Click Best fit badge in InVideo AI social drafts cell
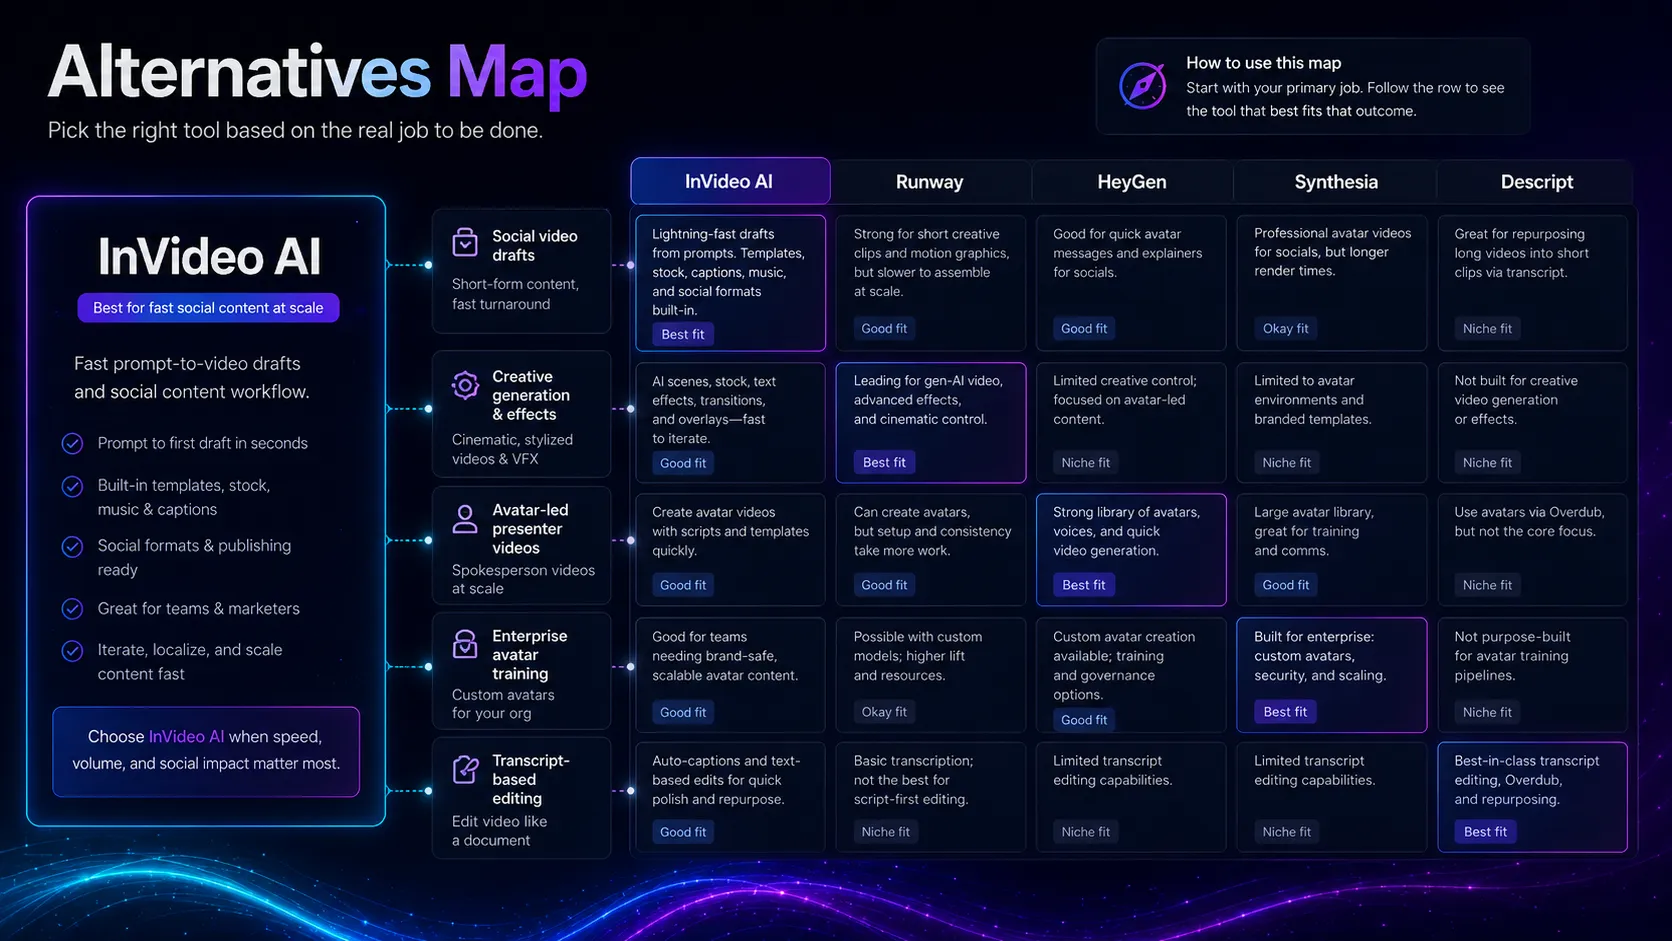1672x941 pixels. (683, 334)
